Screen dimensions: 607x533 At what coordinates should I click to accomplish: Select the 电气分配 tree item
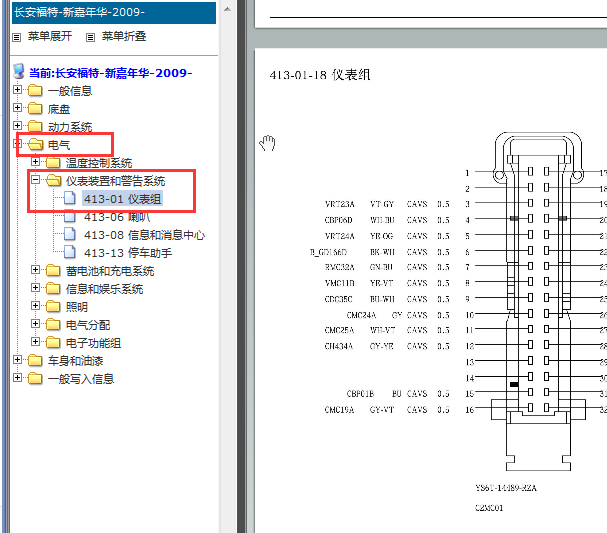(x=88, y=325)
